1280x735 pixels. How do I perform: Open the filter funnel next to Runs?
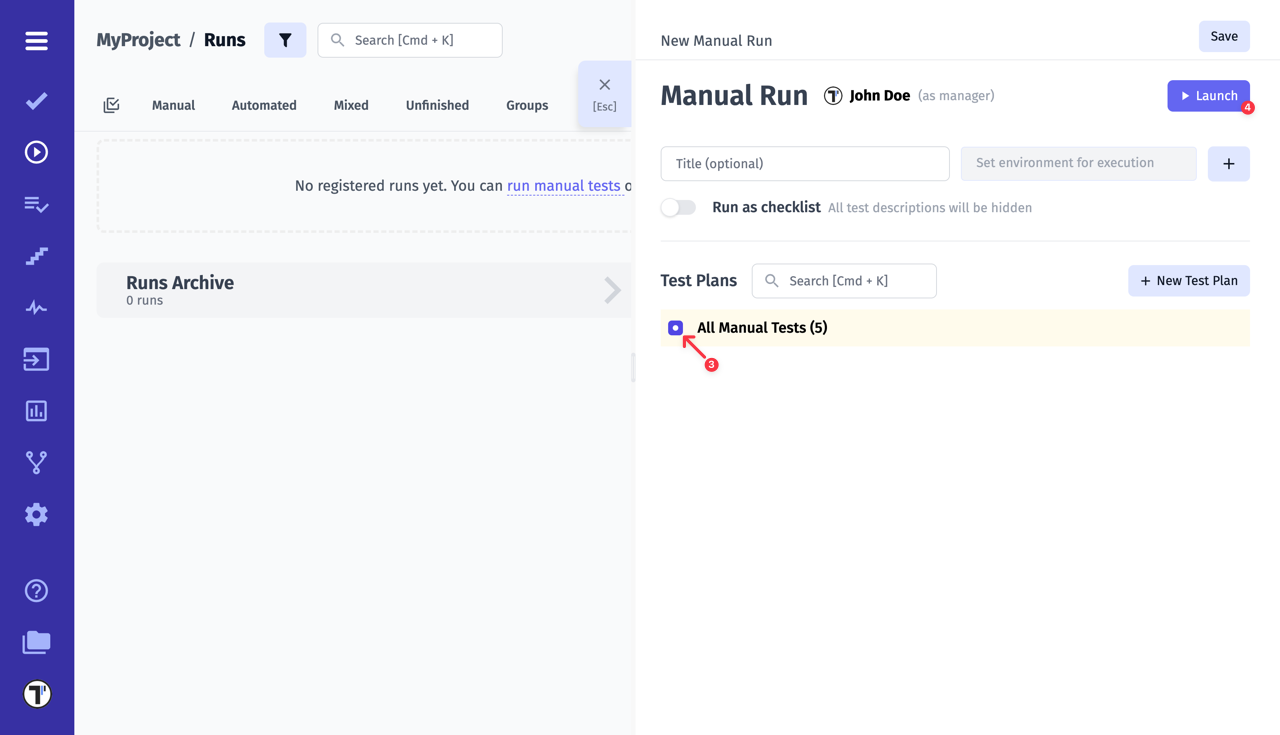[x=285, y=40]
